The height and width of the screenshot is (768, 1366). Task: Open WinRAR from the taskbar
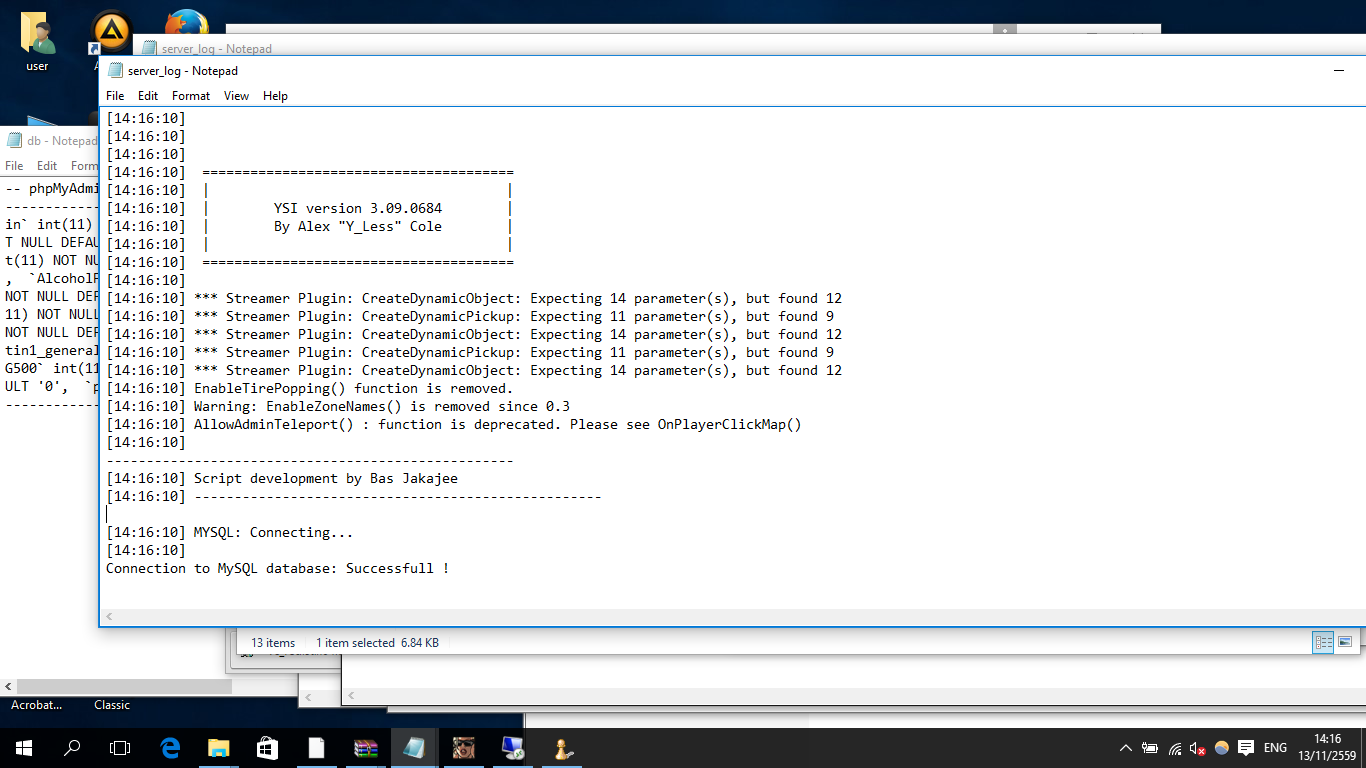coord(365,747)
